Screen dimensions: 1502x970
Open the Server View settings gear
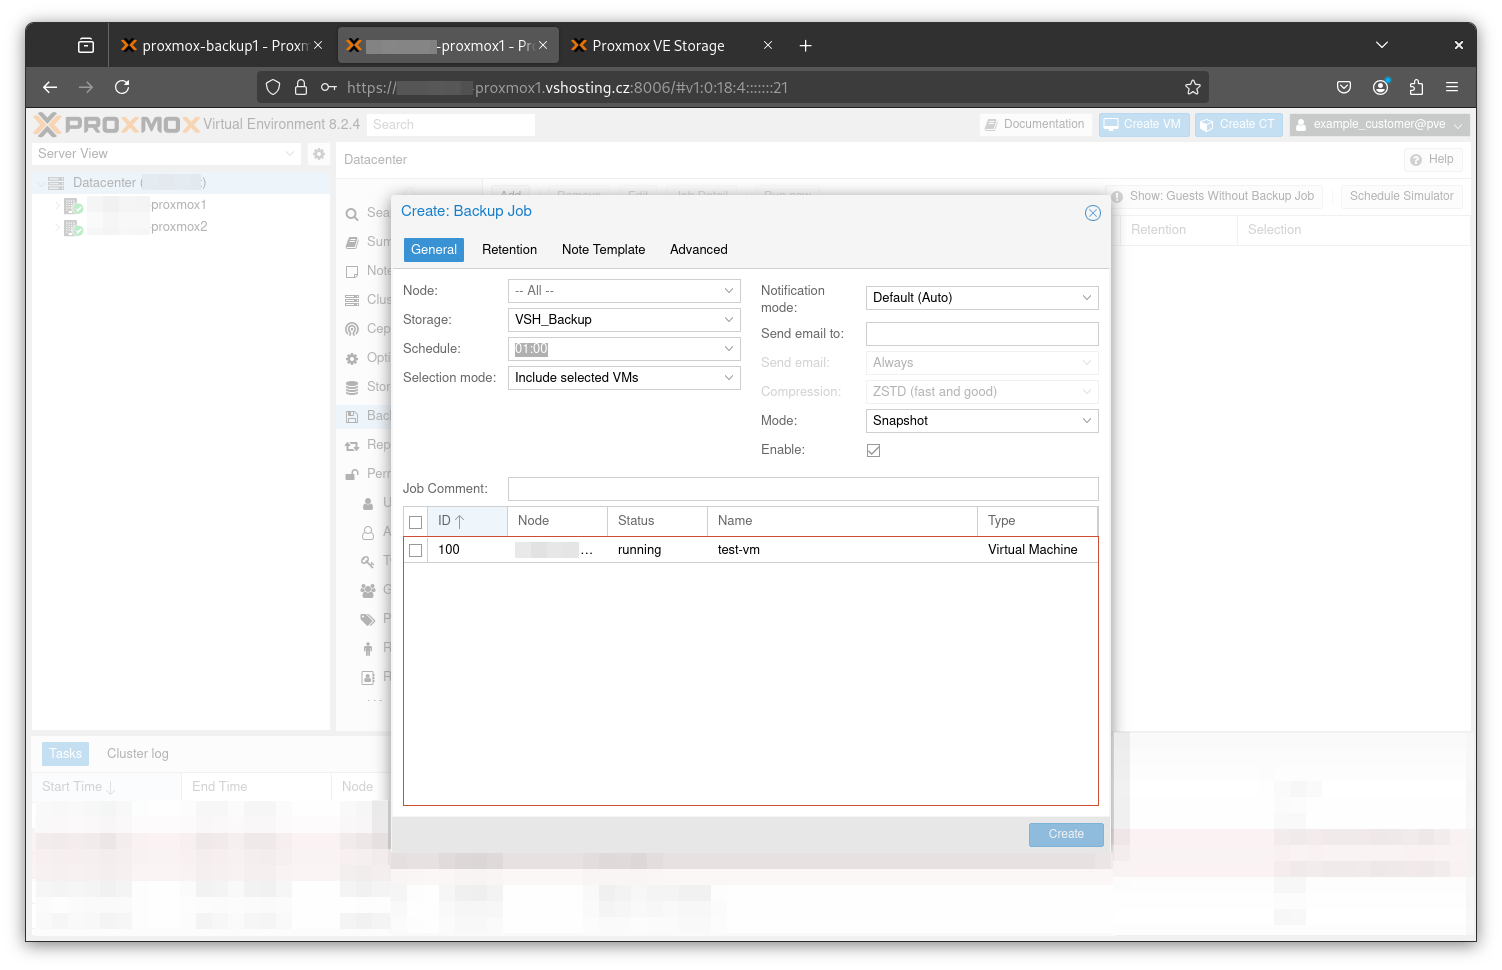point(319,154)
